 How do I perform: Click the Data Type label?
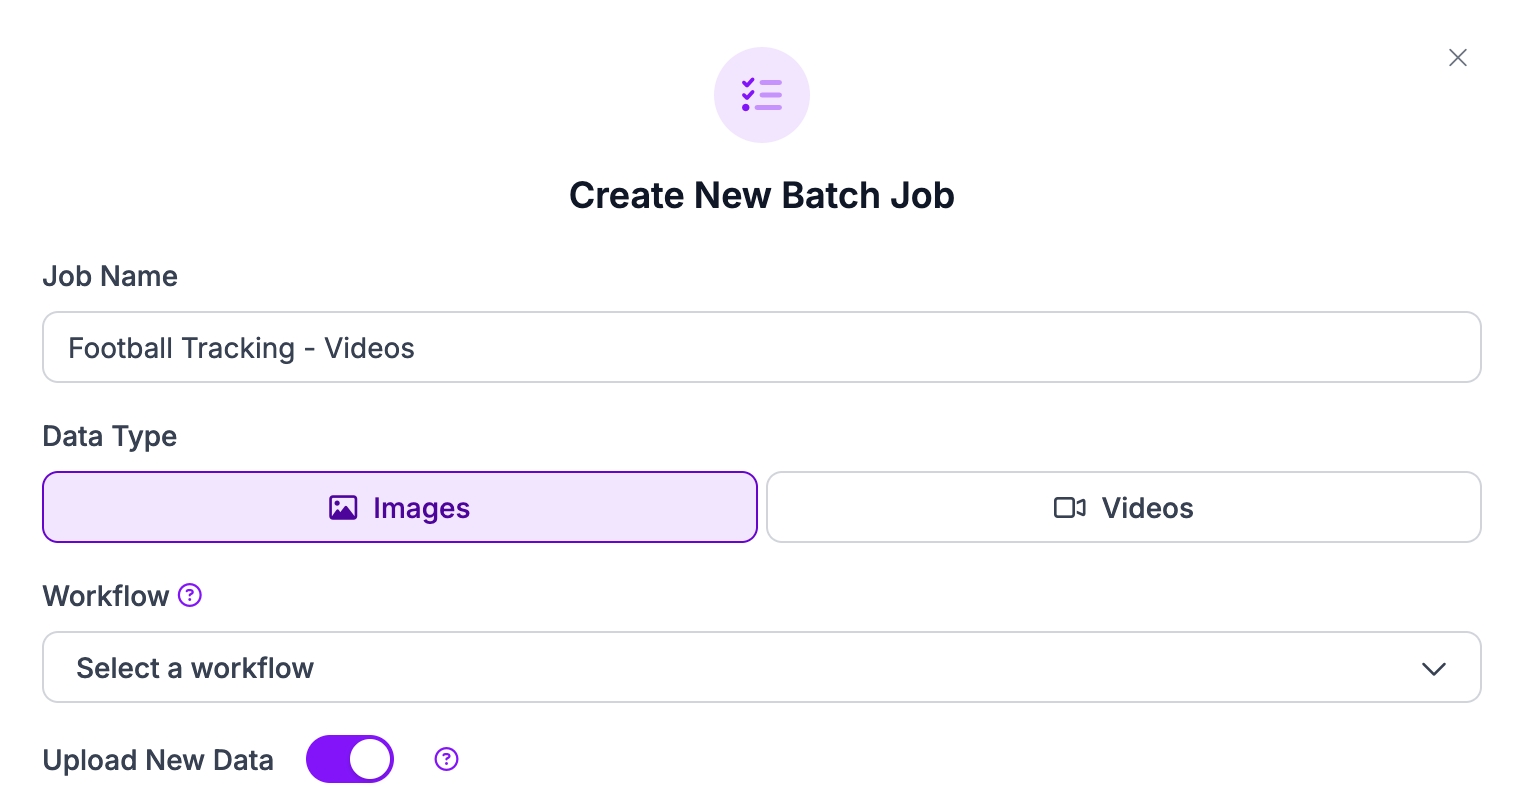(110, 436)
